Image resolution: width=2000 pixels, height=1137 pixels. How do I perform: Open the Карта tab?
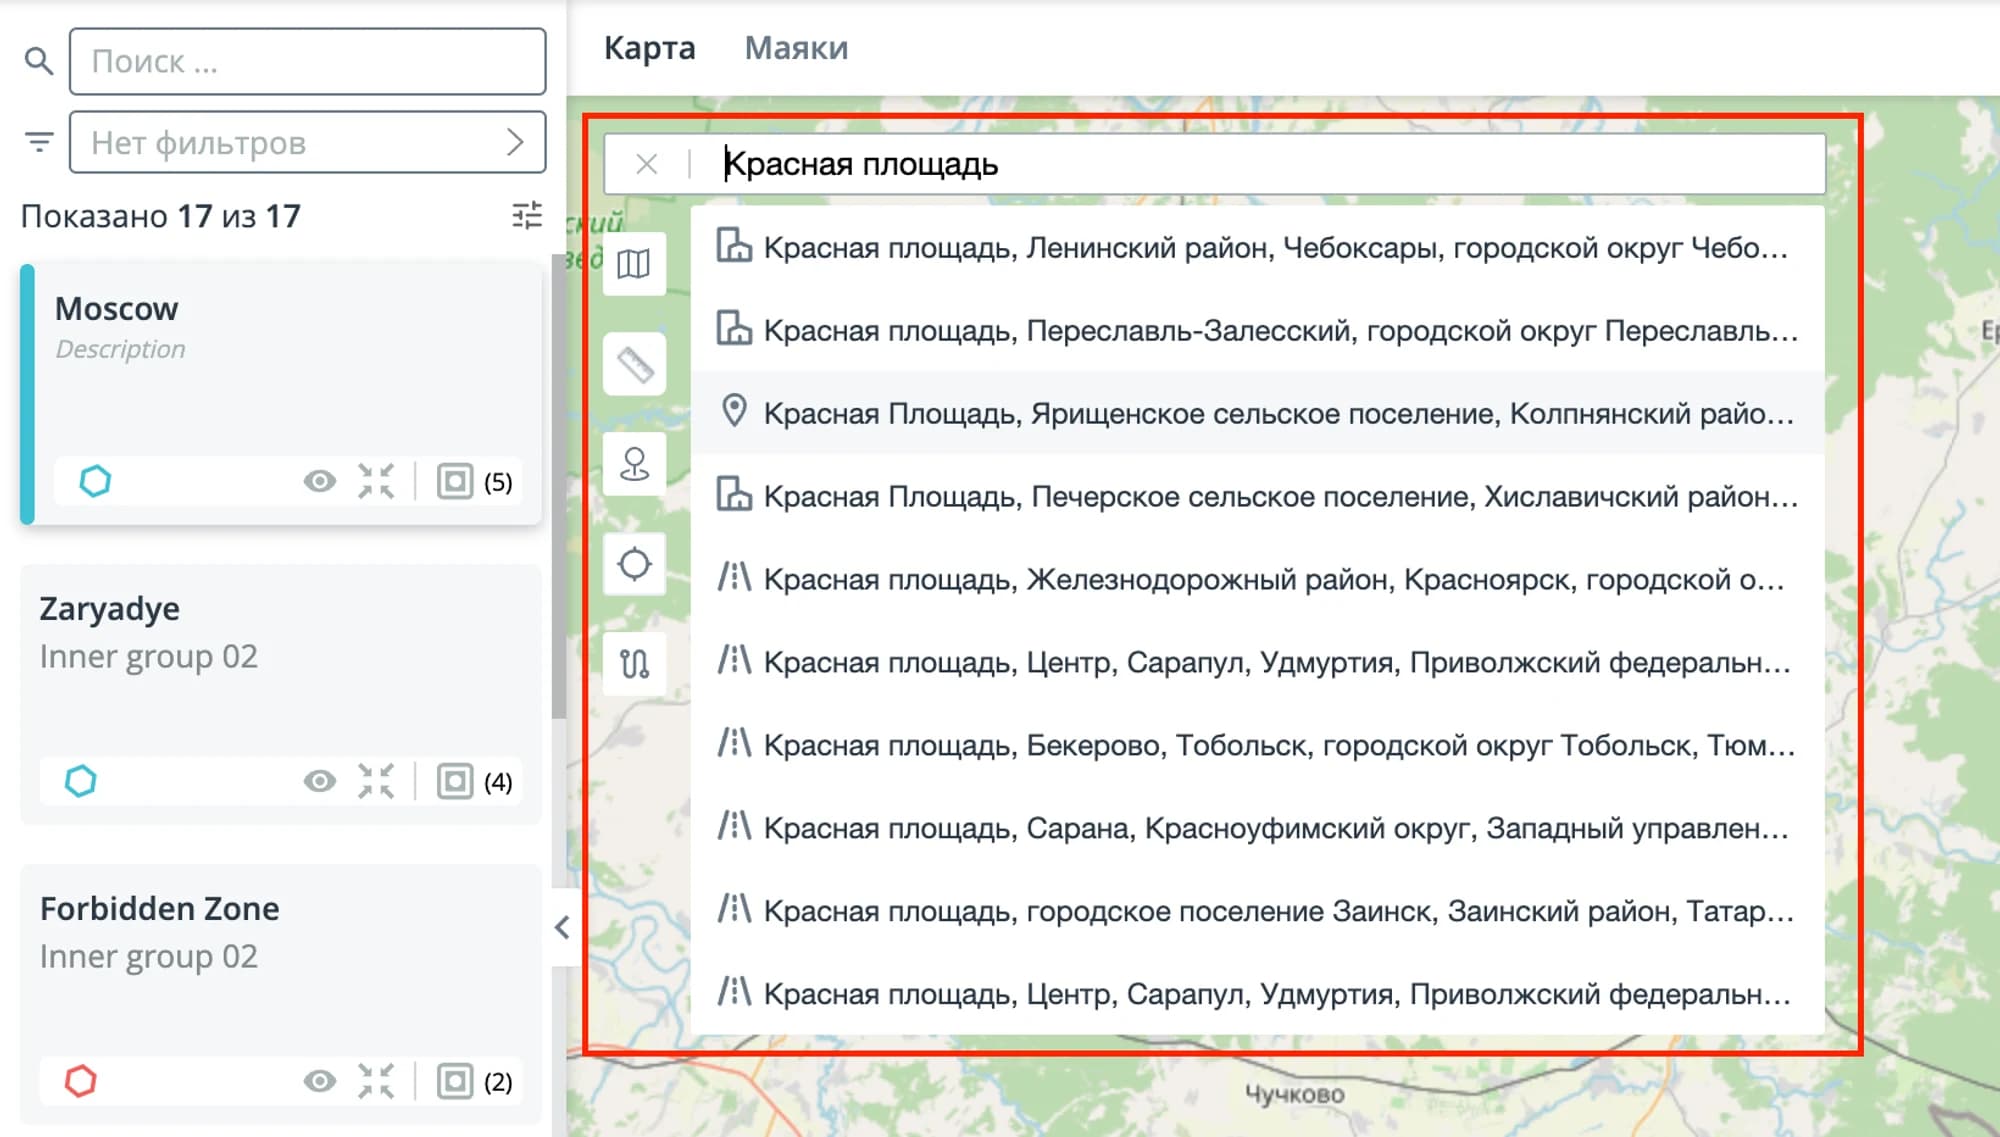pos(649,47)
